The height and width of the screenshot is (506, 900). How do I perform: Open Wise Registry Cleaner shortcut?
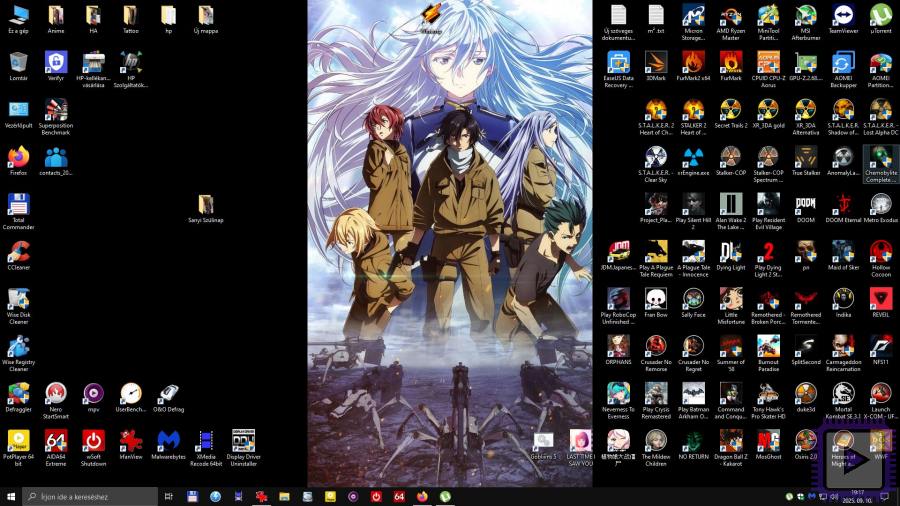(18, 354)
